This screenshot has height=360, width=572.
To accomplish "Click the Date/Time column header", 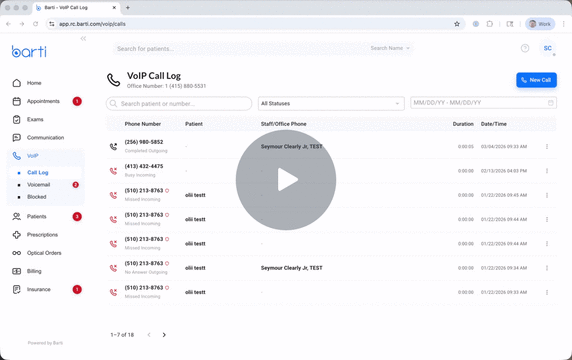I will [494, 124].
